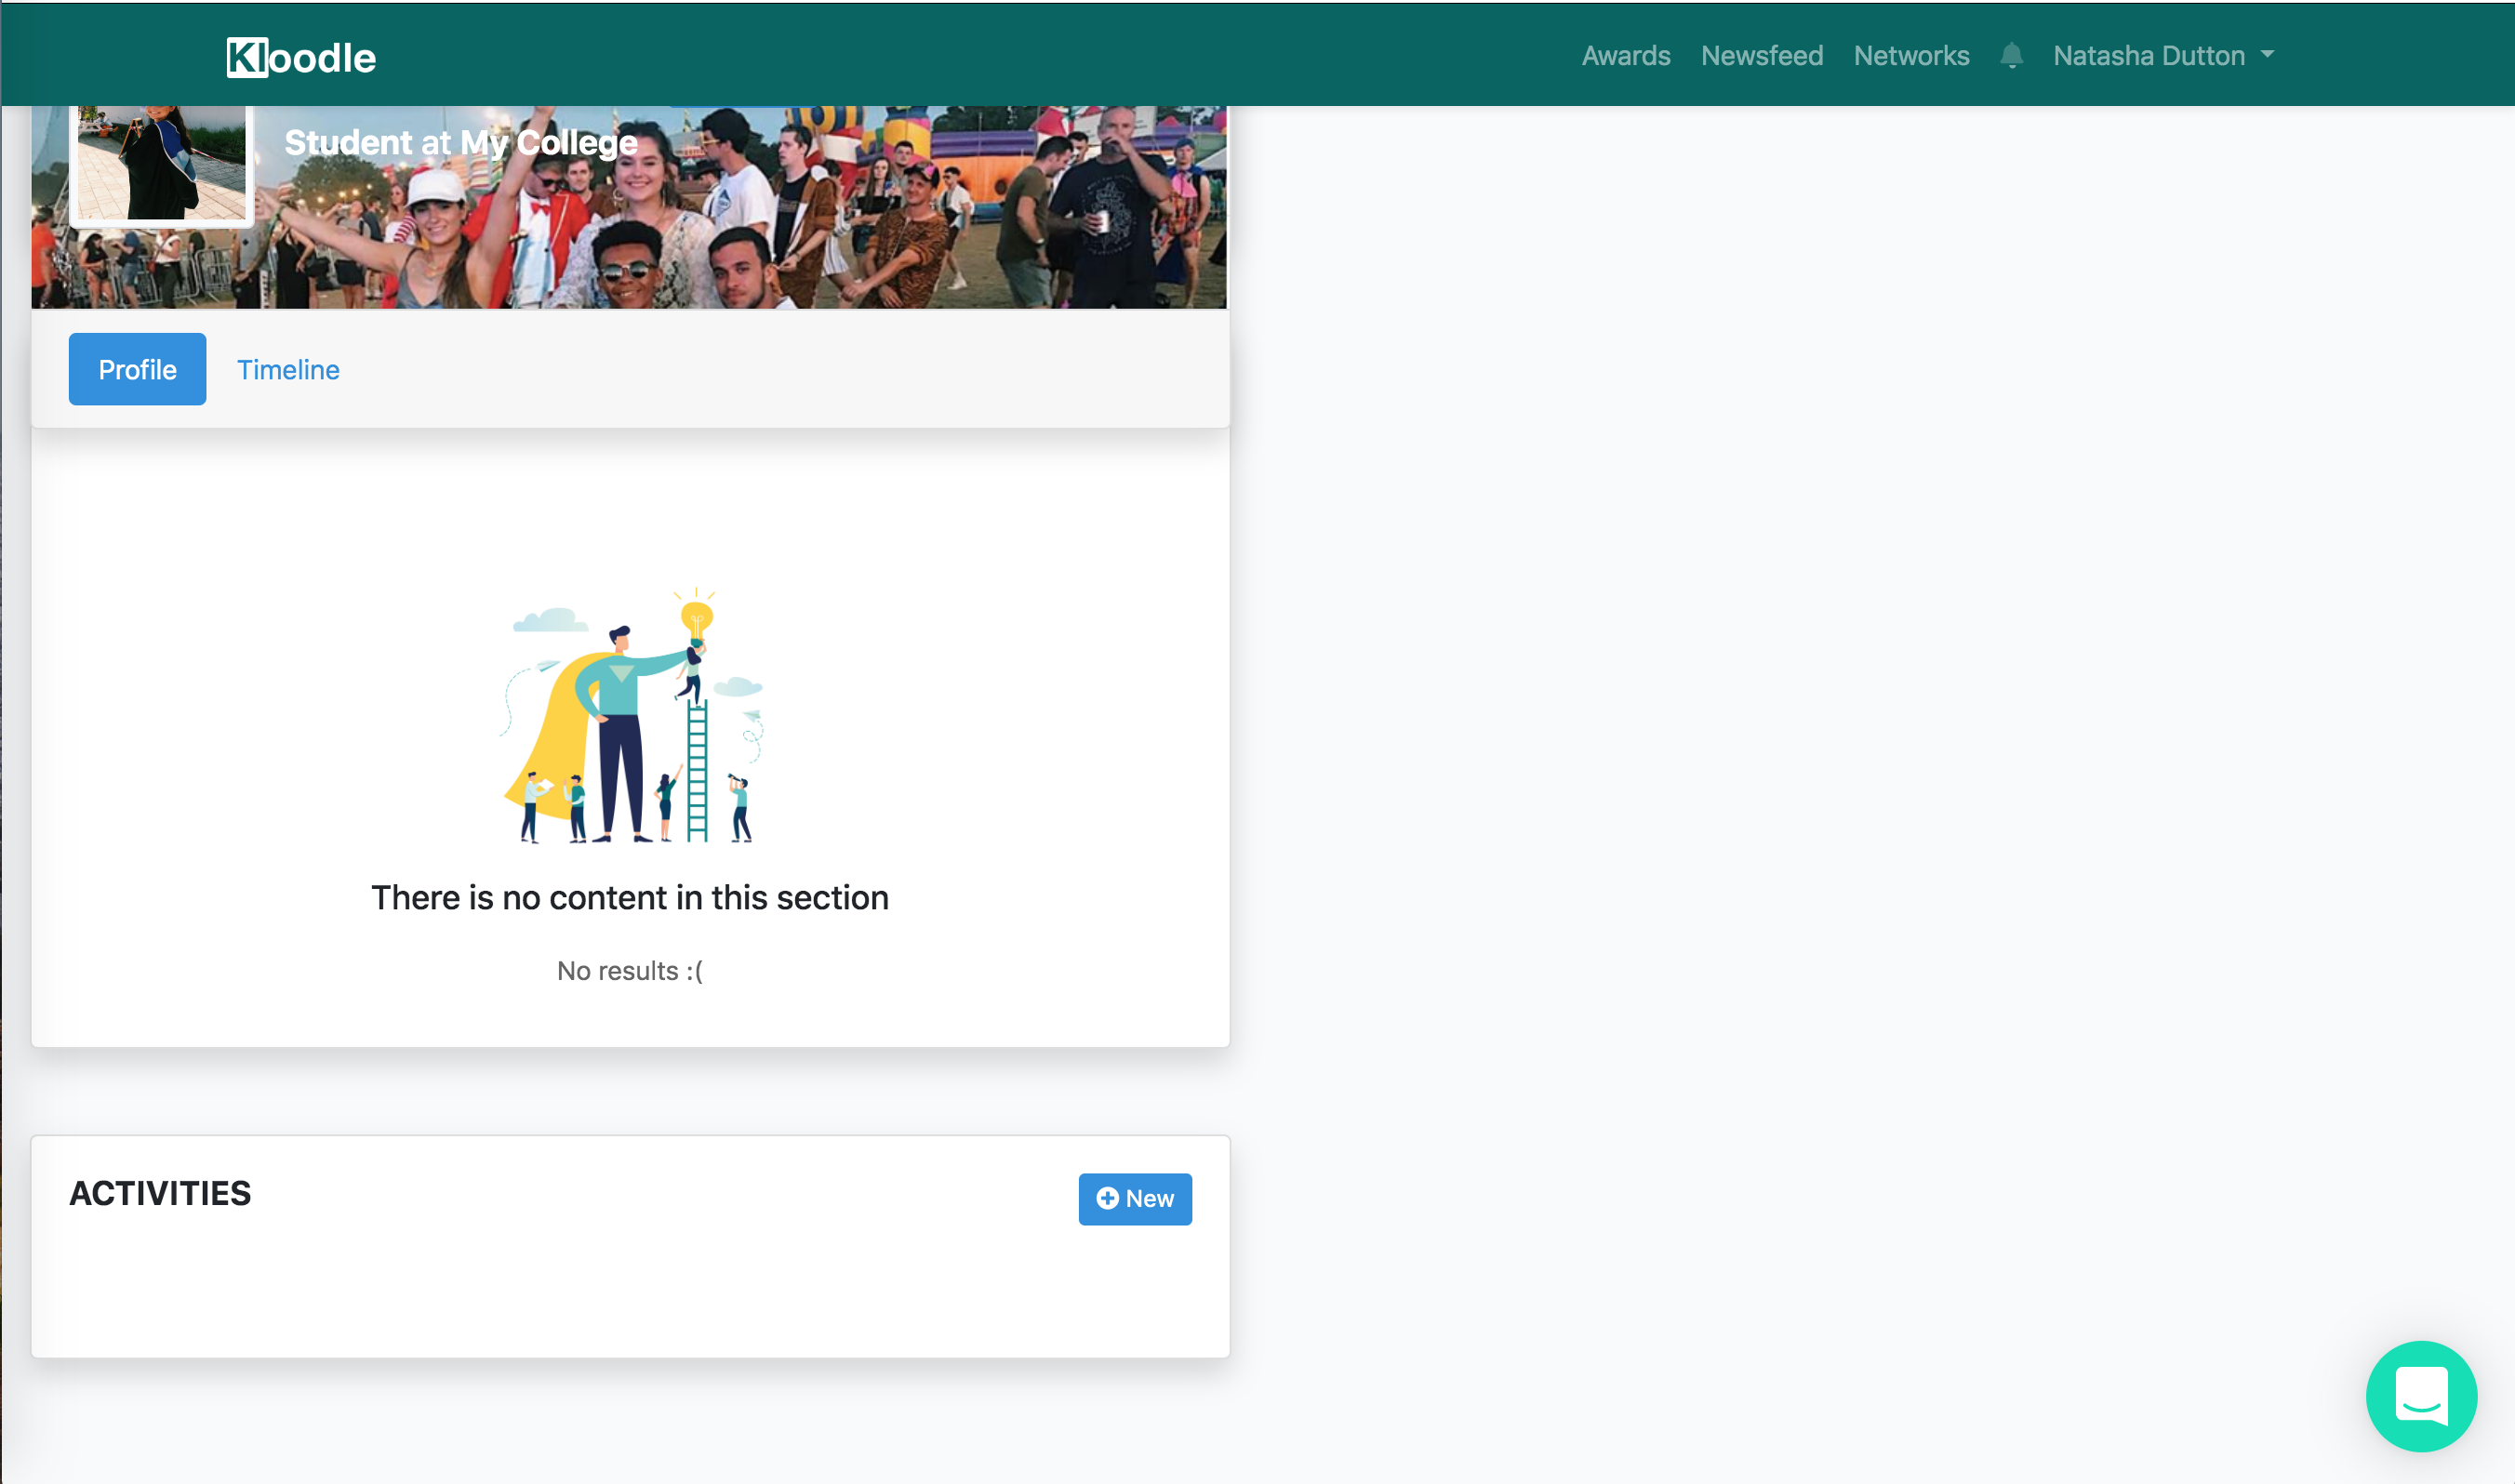Add a new activity with New button

(1134, 1198)
